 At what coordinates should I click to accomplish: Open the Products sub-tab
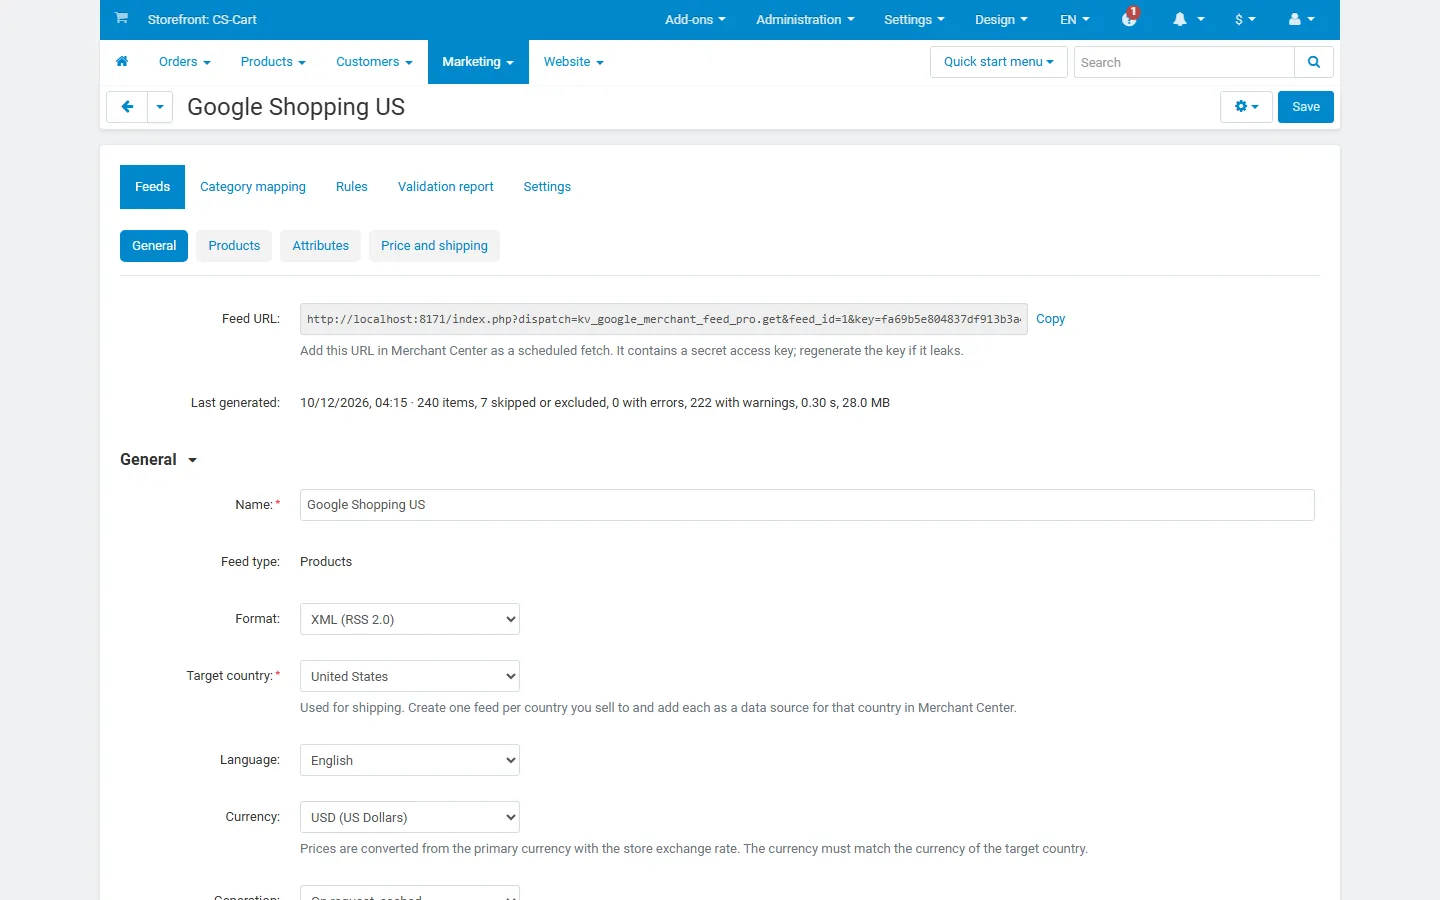(234, 246)
